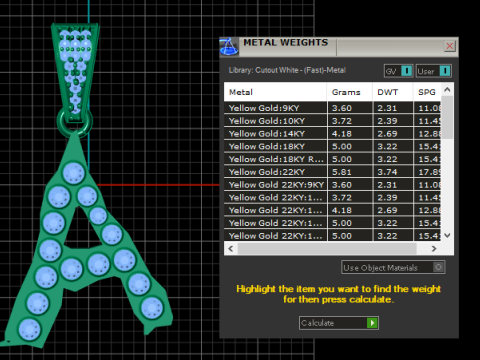Click the horizontal scroll left arrow
Image resolution: width=480 pixels, height=360 pixels.
click(x=231, y=249)
